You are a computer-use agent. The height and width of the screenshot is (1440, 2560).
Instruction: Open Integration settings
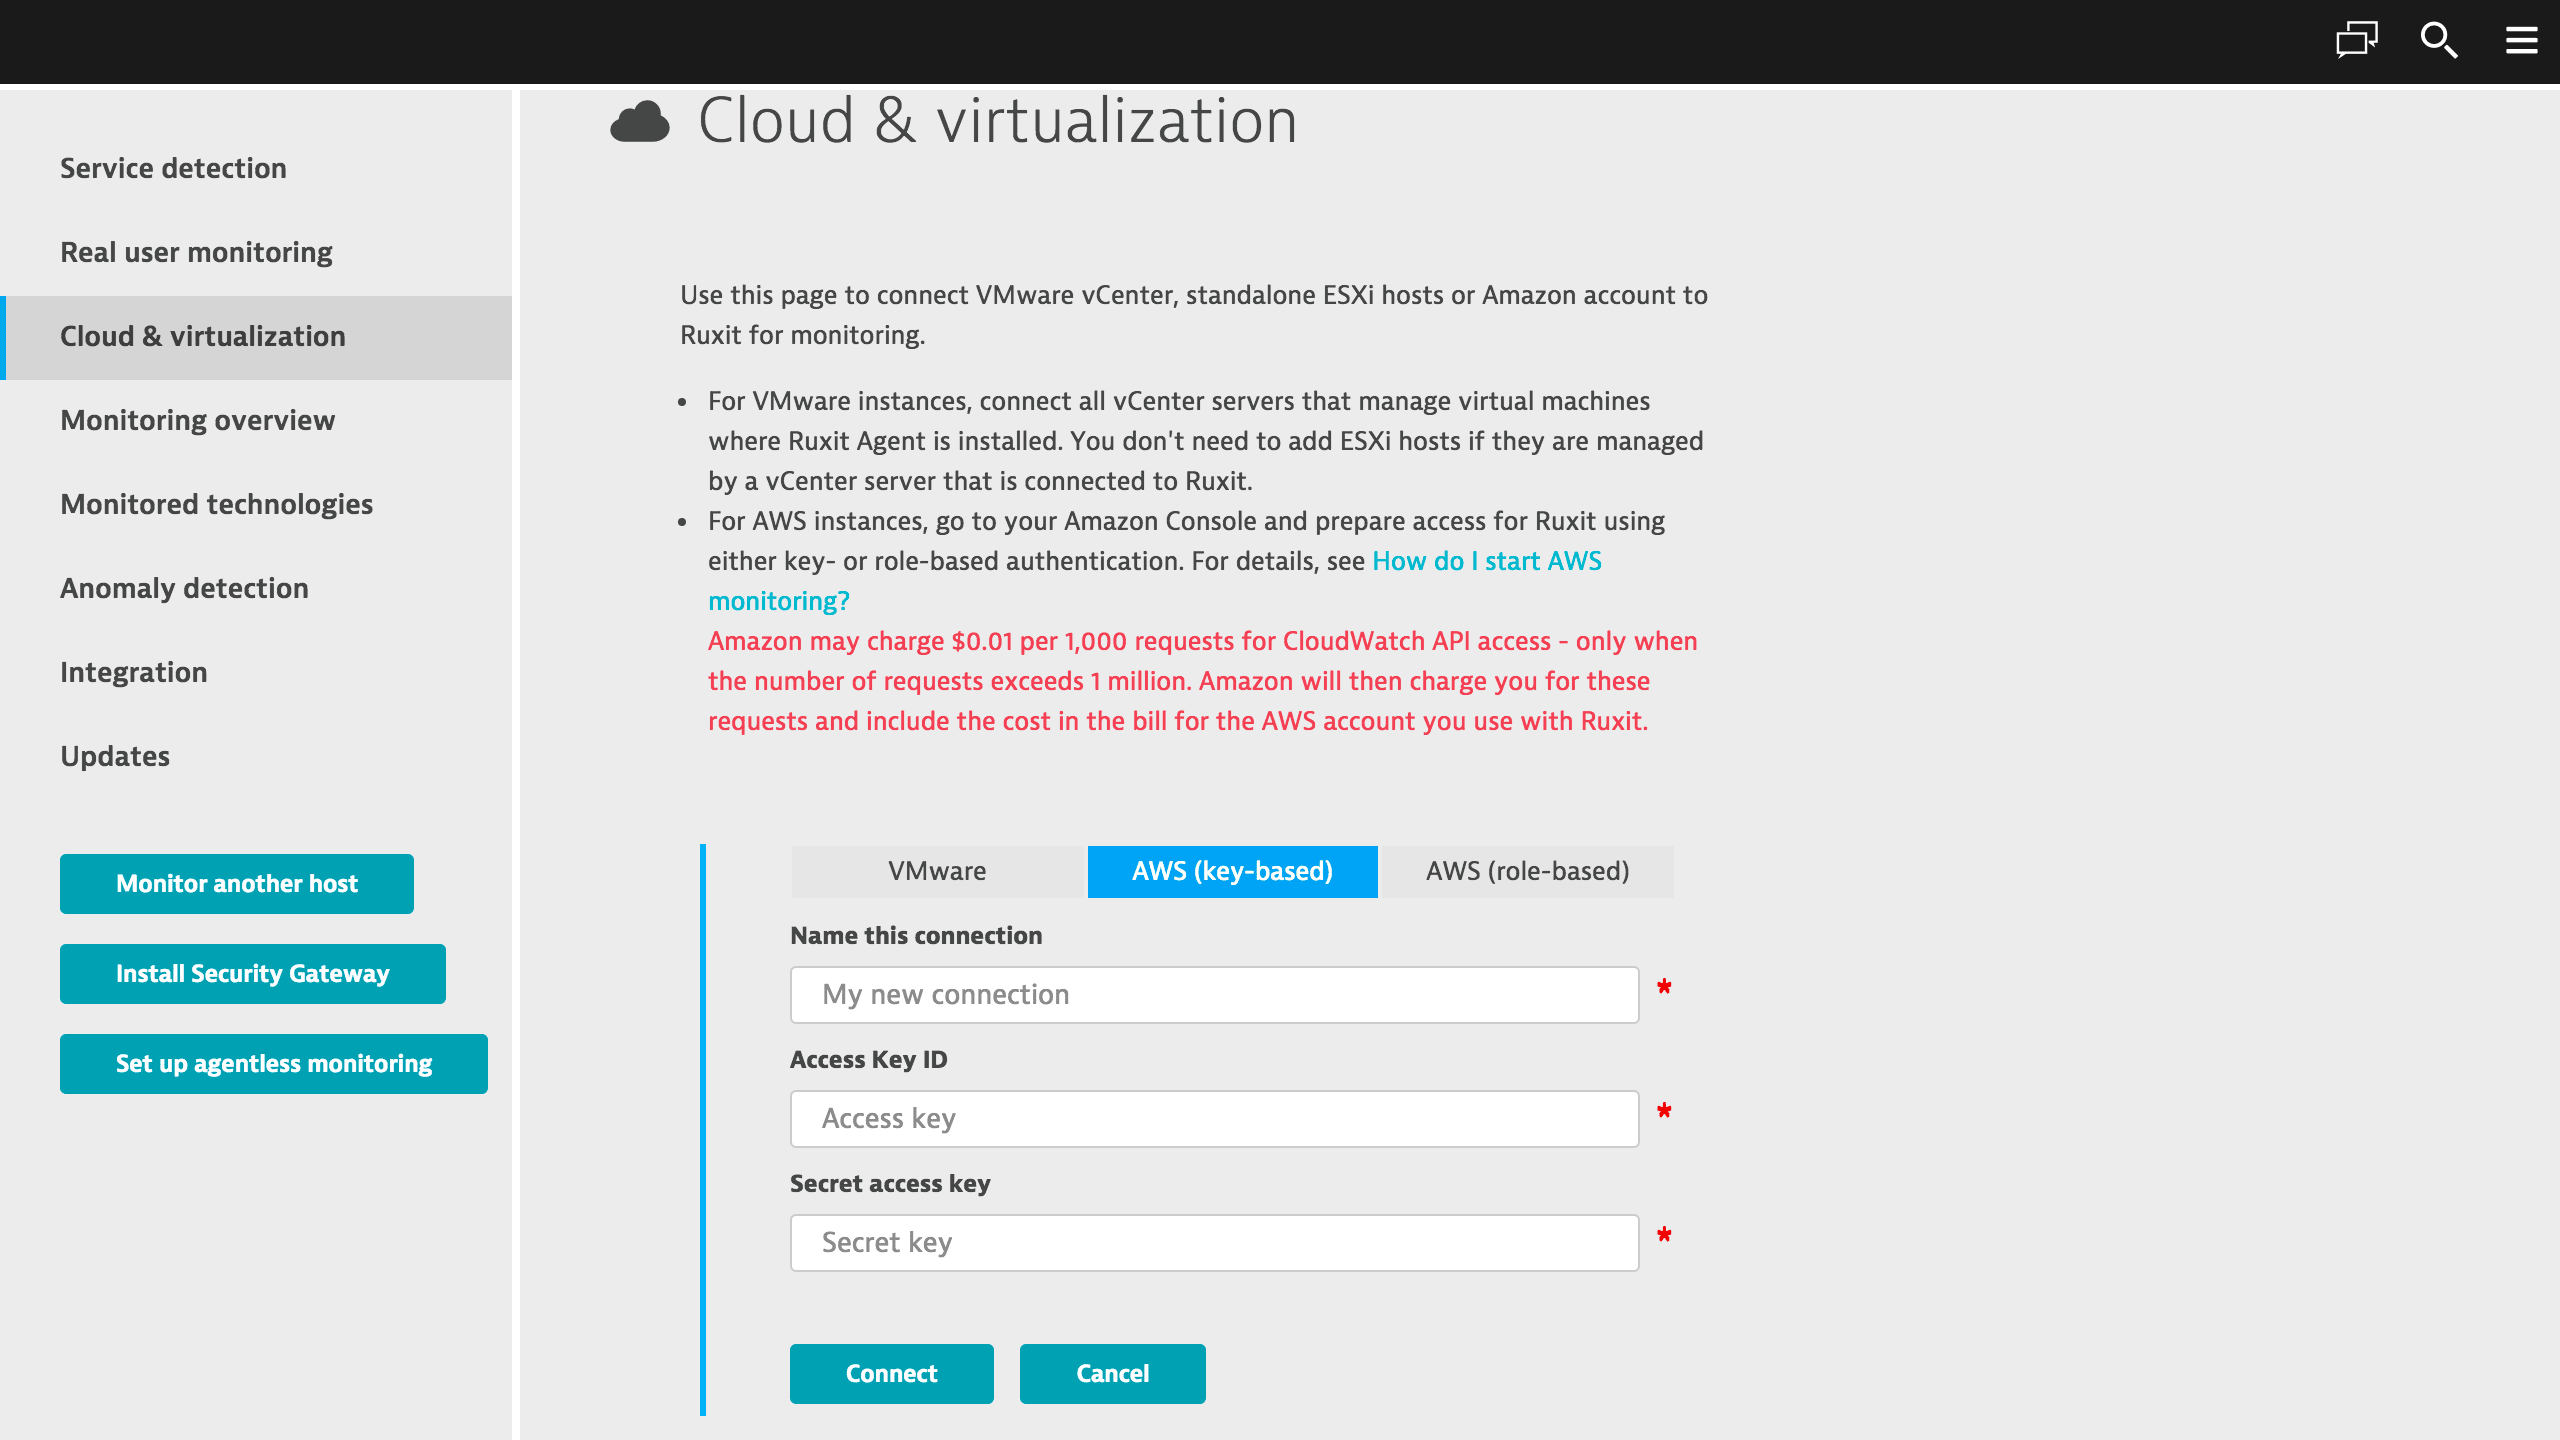point(256,672)
